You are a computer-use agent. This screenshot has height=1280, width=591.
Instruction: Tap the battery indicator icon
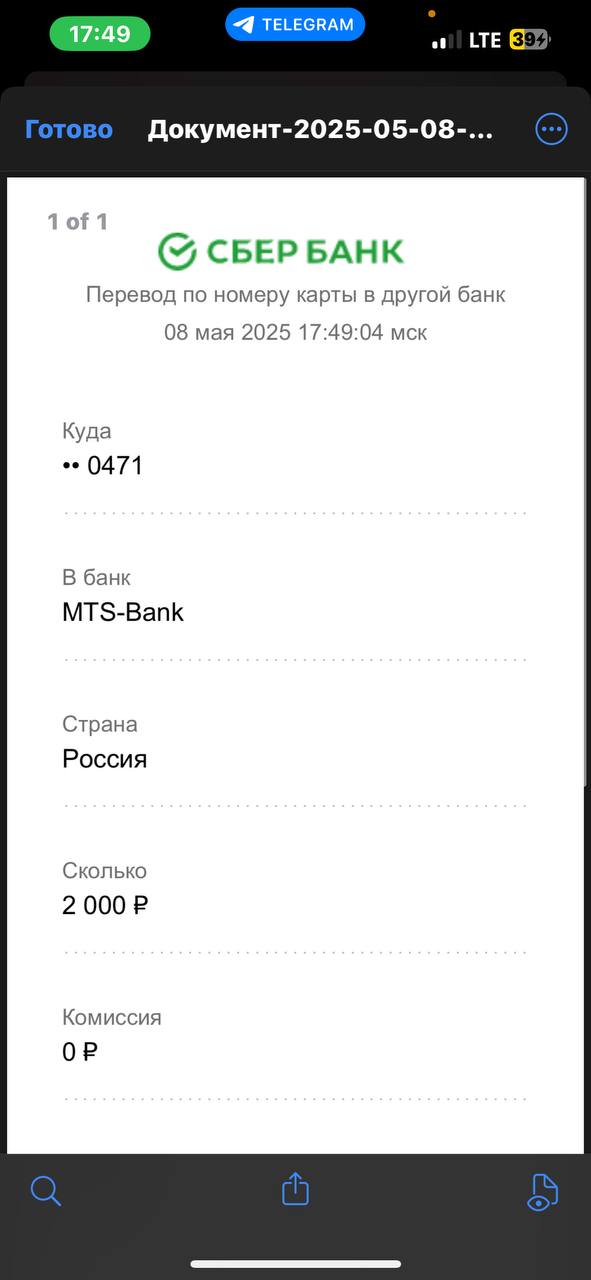click(x=529, y=40)
